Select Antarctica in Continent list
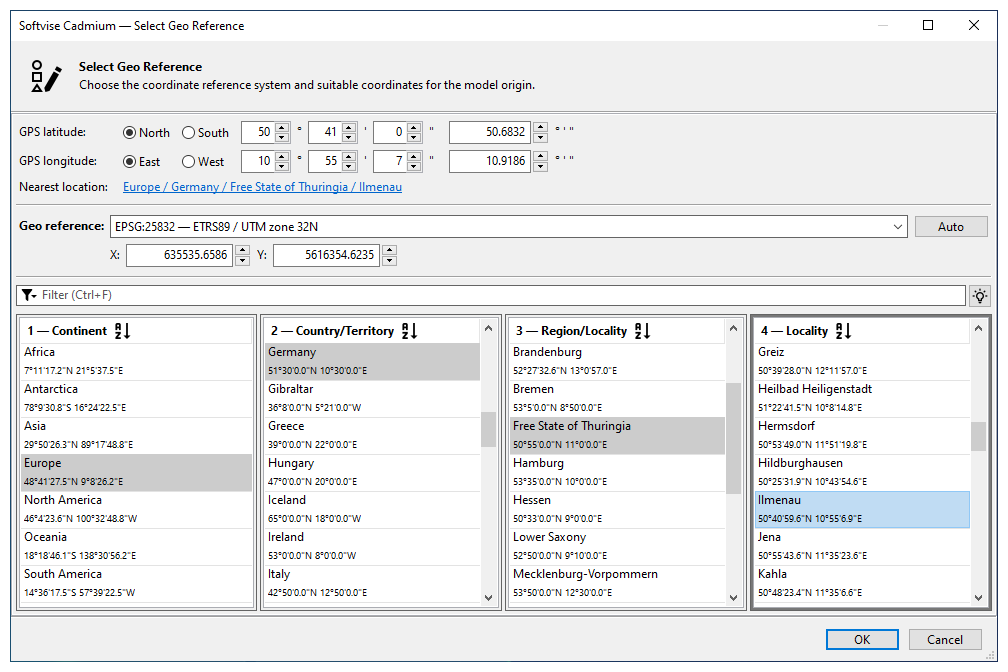 pyautogui.click(x=136, y=398)
